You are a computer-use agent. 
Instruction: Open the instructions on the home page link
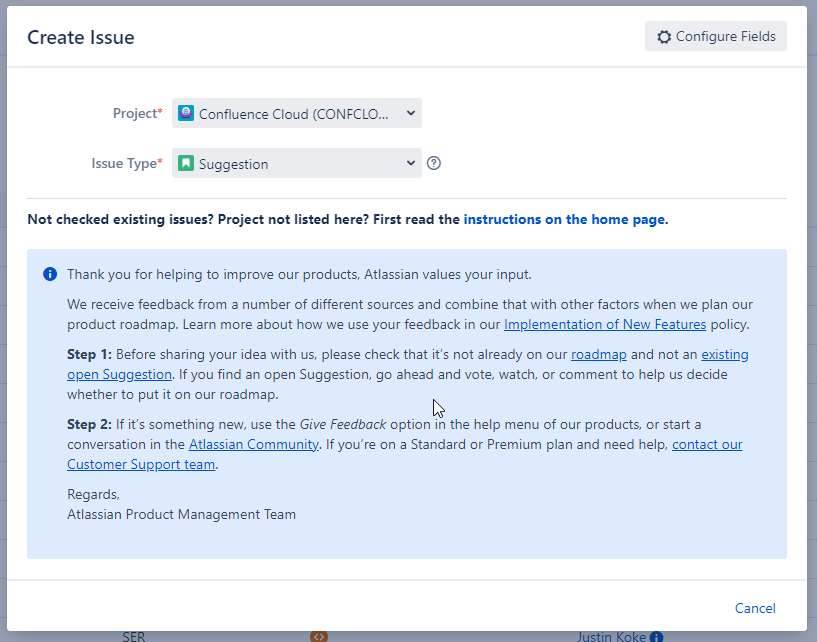[x=564, y=219]
